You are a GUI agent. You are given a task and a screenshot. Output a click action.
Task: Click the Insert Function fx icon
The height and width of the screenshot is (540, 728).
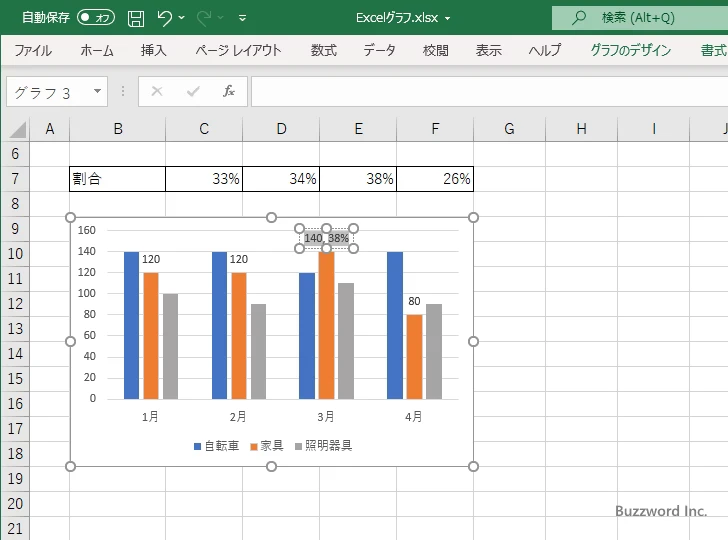coord(229,91)
